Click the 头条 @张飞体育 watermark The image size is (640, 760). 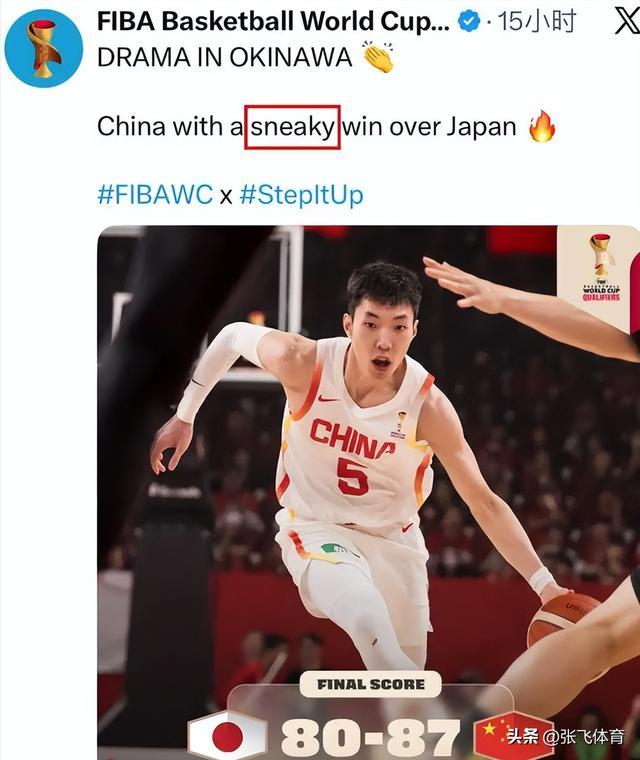(x=565, y=737)
